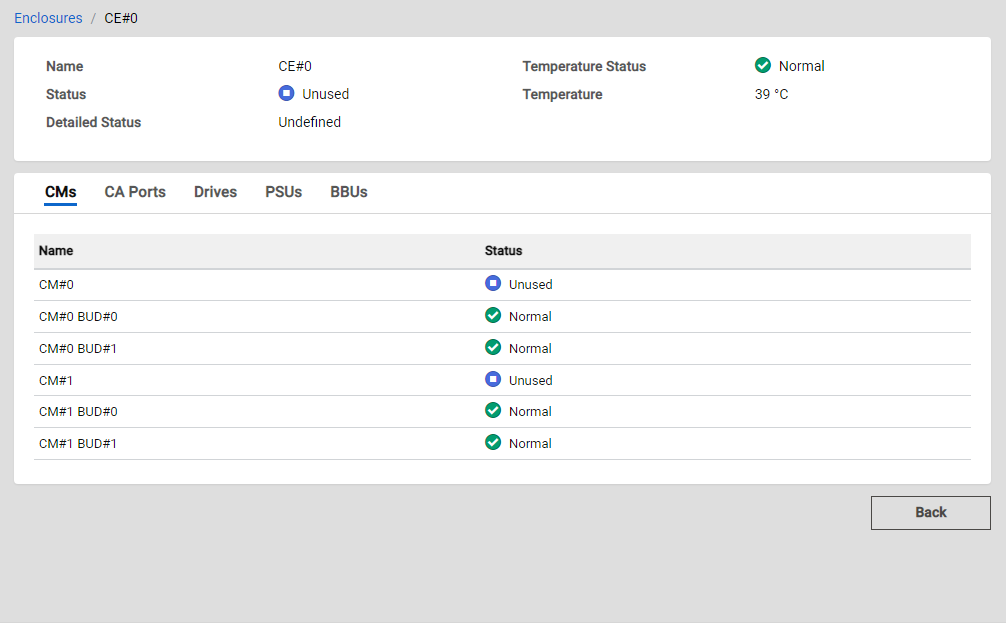Show the PSUs tab
The width and height of the screenshot is (1006, 623).
283,192
